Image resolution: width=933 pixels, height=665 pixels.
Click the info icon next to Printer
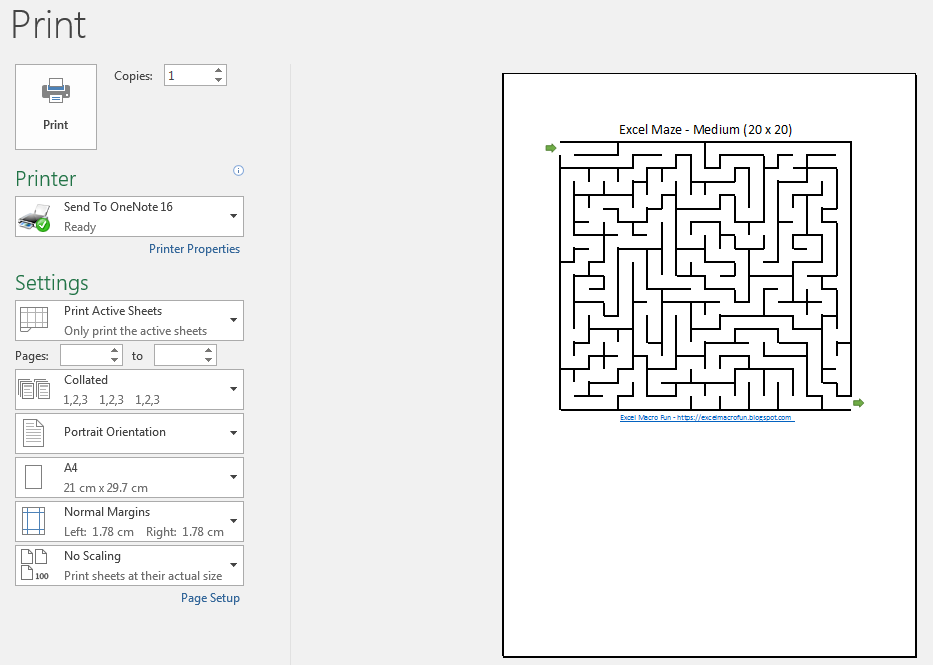point(238,170)
